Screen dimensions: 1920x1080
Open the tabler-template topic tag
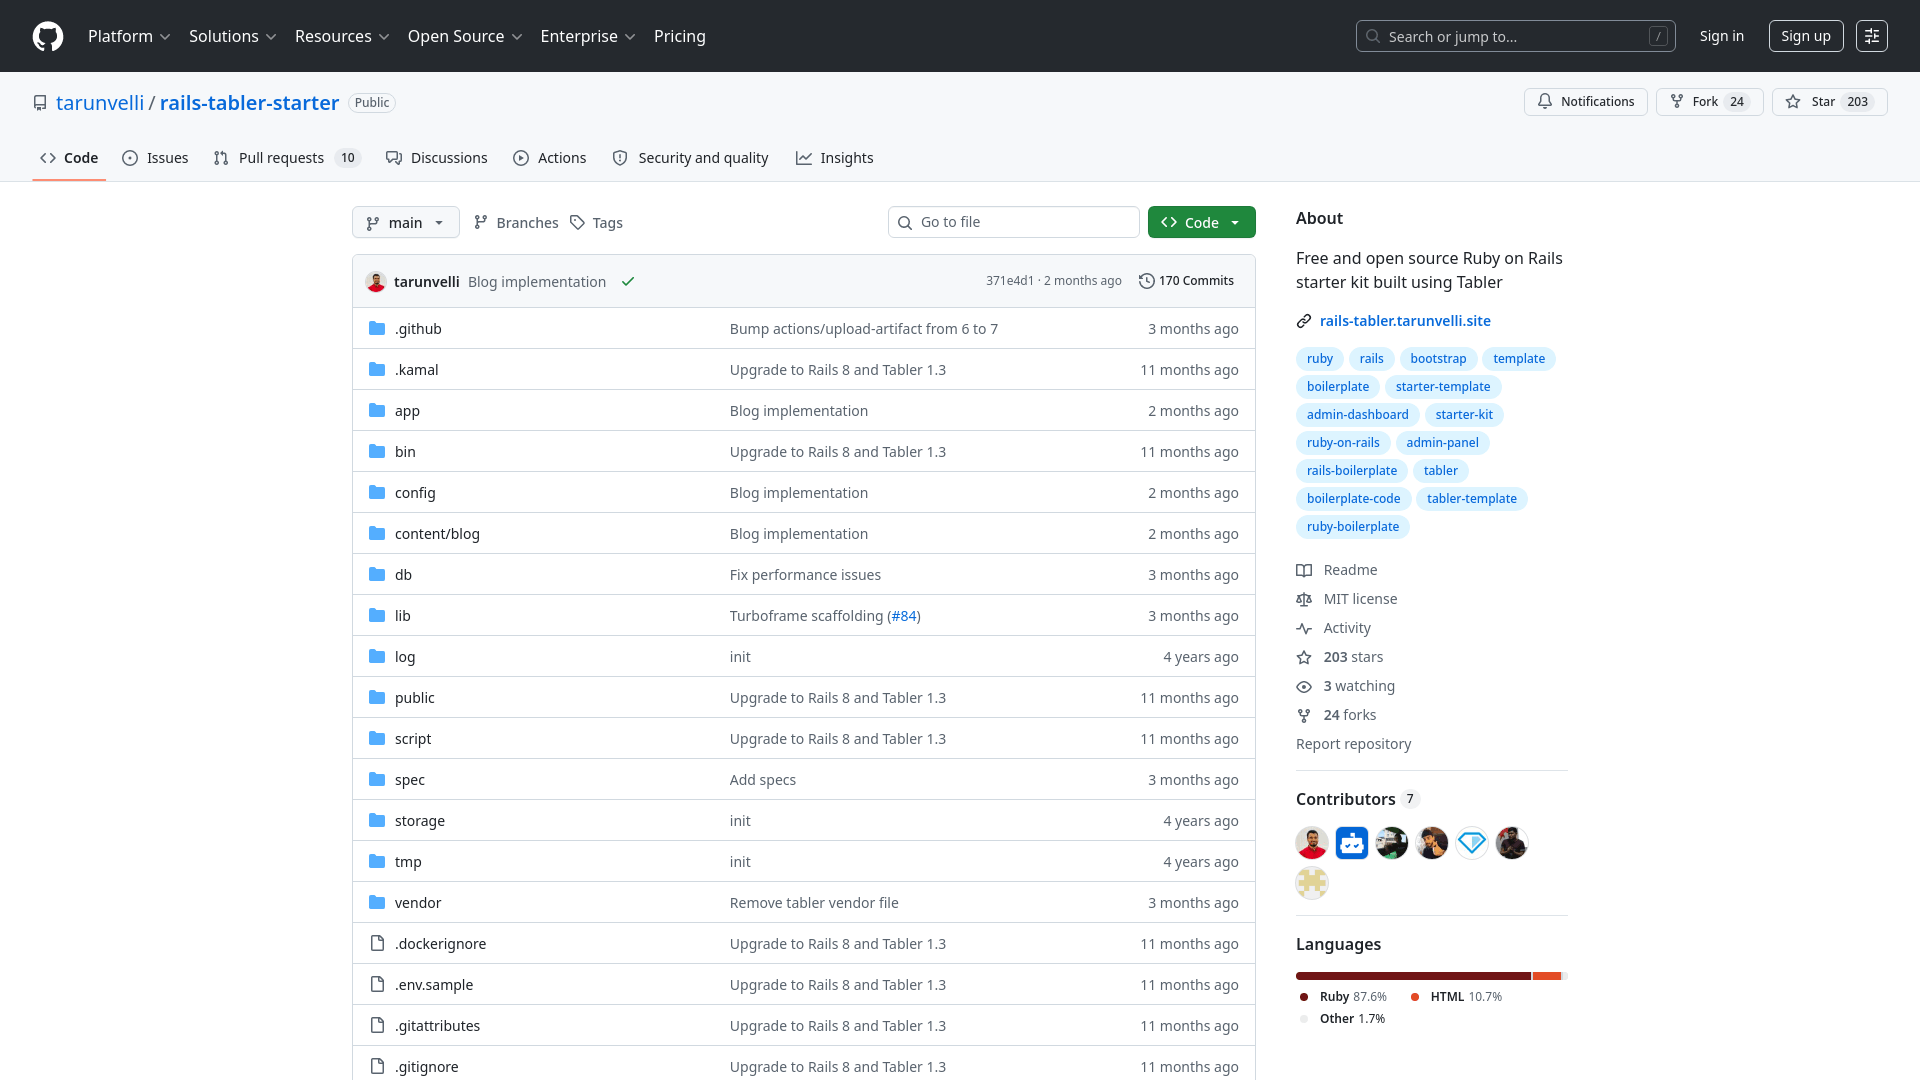(x=1471, y=499)
